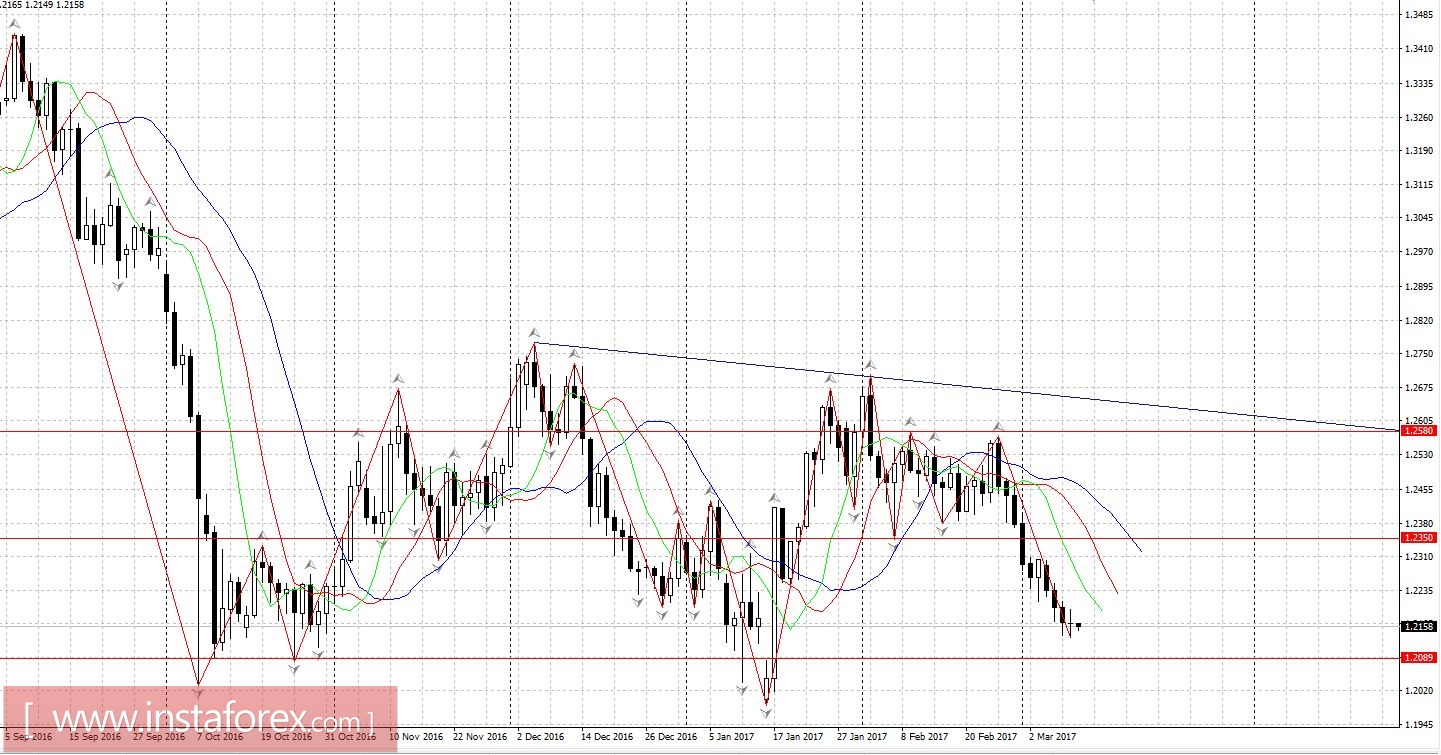Click the 1.1945 price axis value
1441x755 pixels.
click(1420, 725)
